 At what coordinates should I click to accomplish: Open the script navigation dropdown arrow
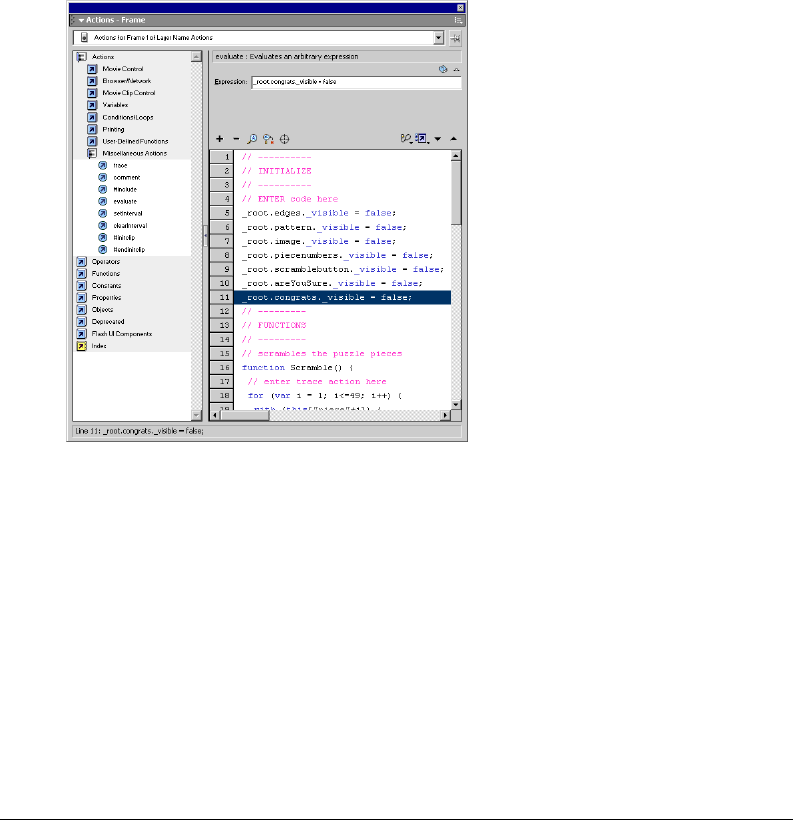click(438, 38)
